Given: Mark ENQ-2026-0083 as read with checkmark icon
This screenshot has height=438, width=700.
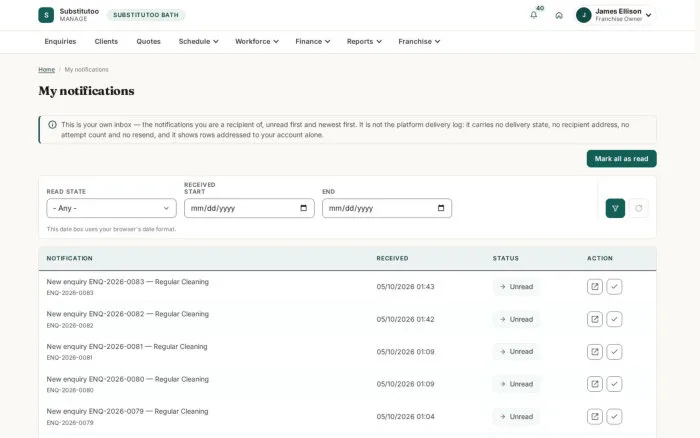Looking at the screenshot, I should (614, 287).
